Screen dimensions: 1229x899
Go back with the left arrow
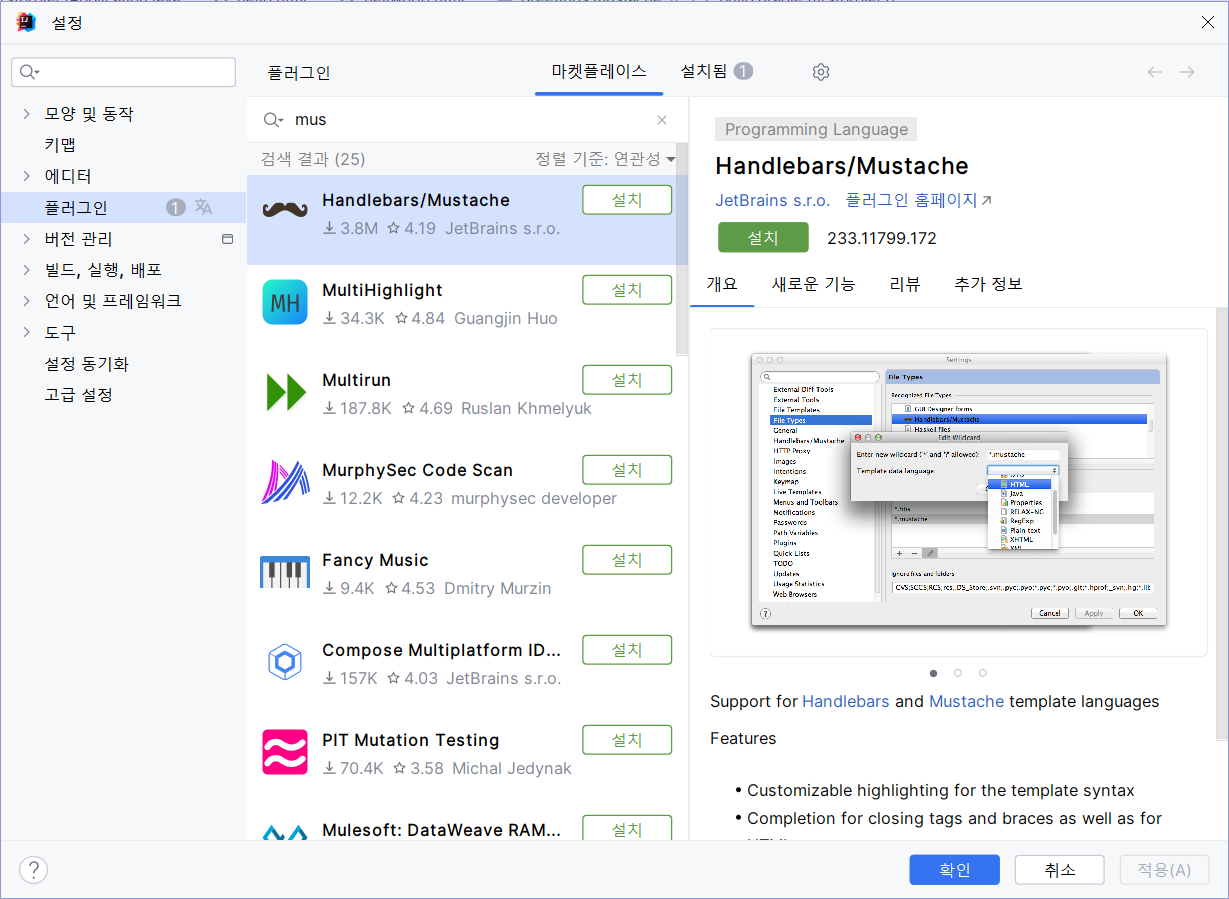(1155, 72)
